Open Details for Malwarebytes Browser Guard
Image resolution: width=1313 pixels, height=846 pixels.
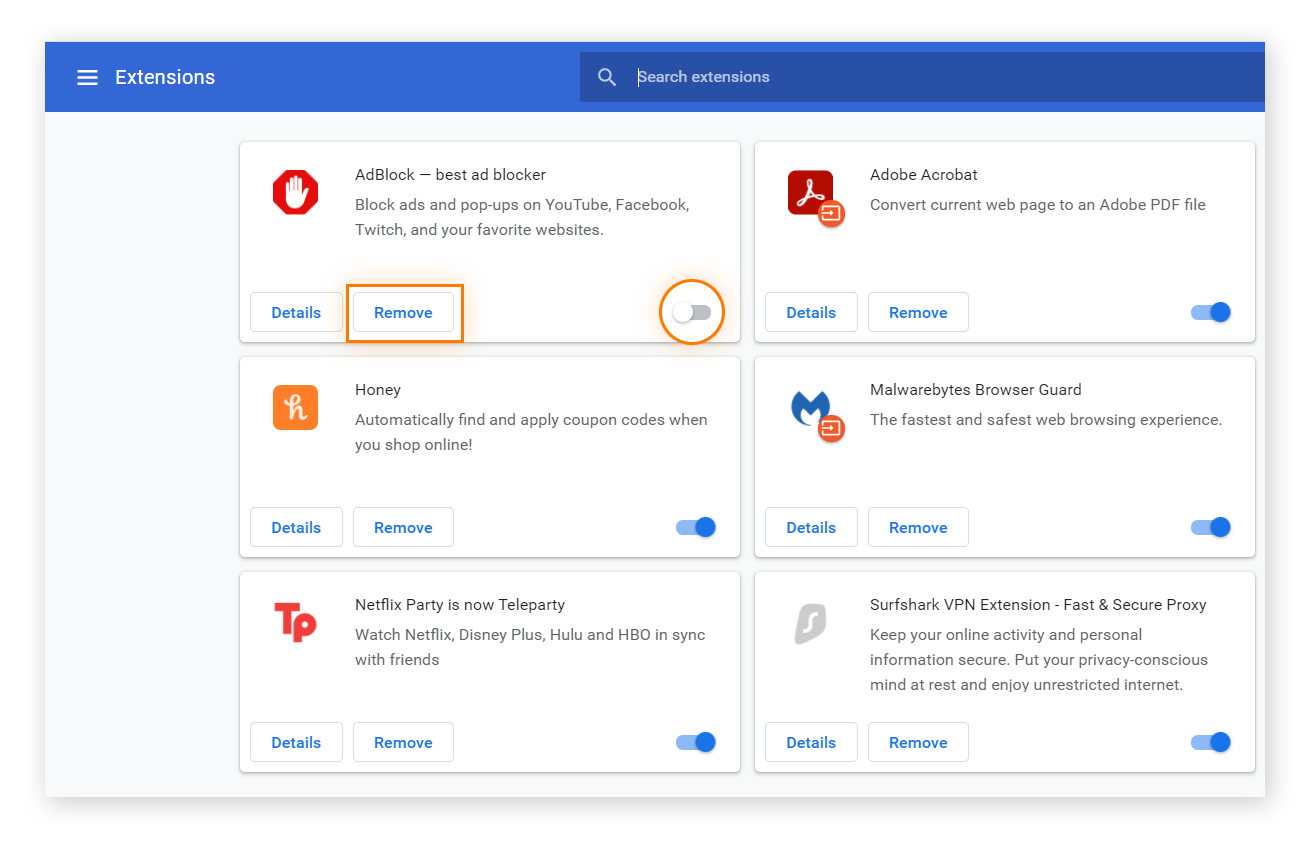tap(811, 527)
